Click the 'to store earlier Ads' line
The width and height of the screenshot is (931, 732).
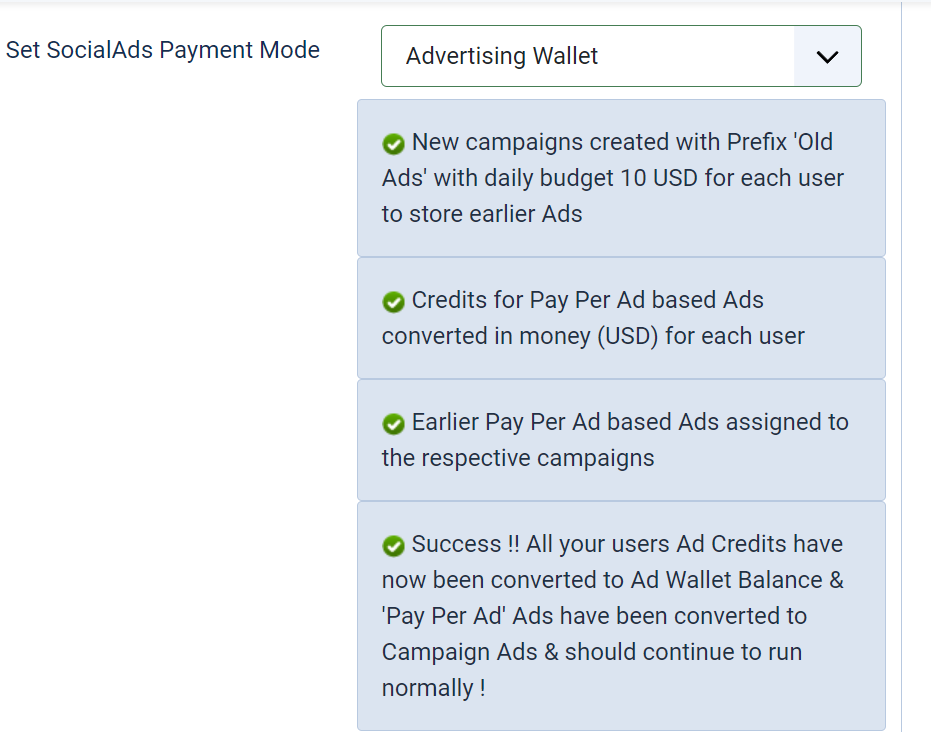pyautogui.click(x=482, y=214)
